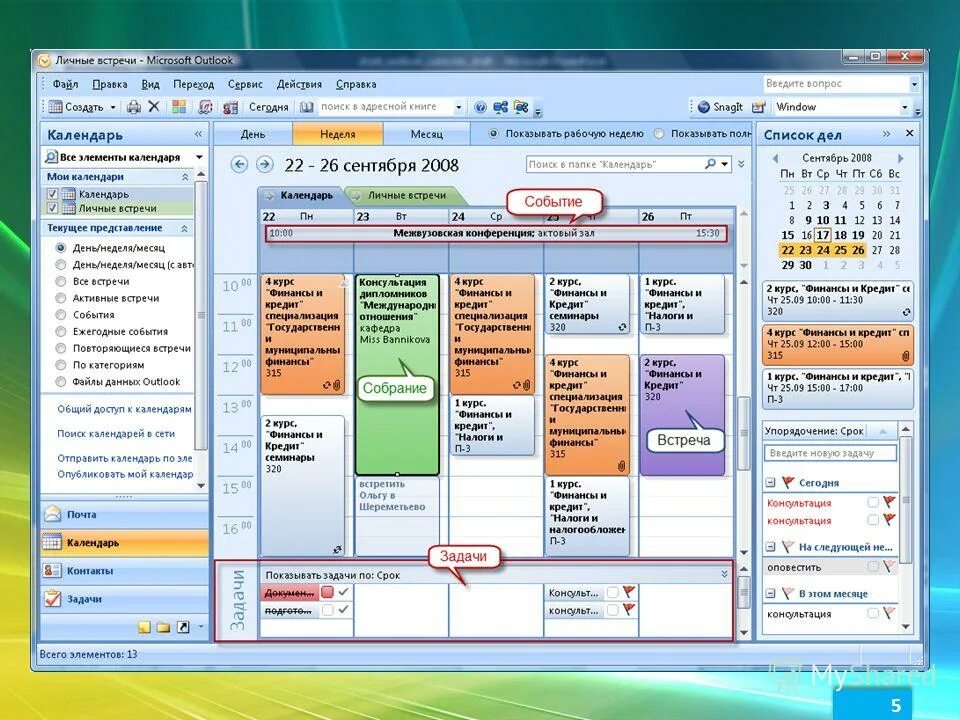
Task: Select date 17 in the mini calendar
Action: coord(823,235)
